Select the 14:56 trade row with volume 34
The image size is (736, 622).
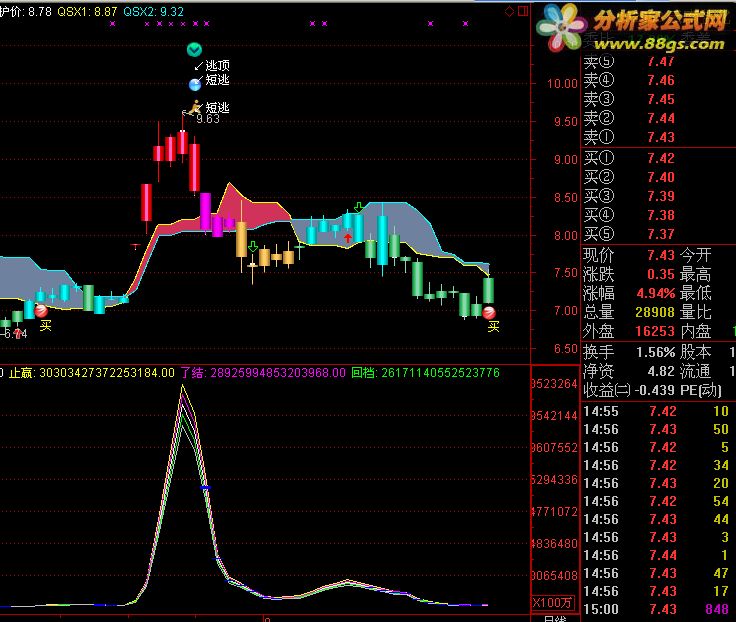[x=657, y=465]
